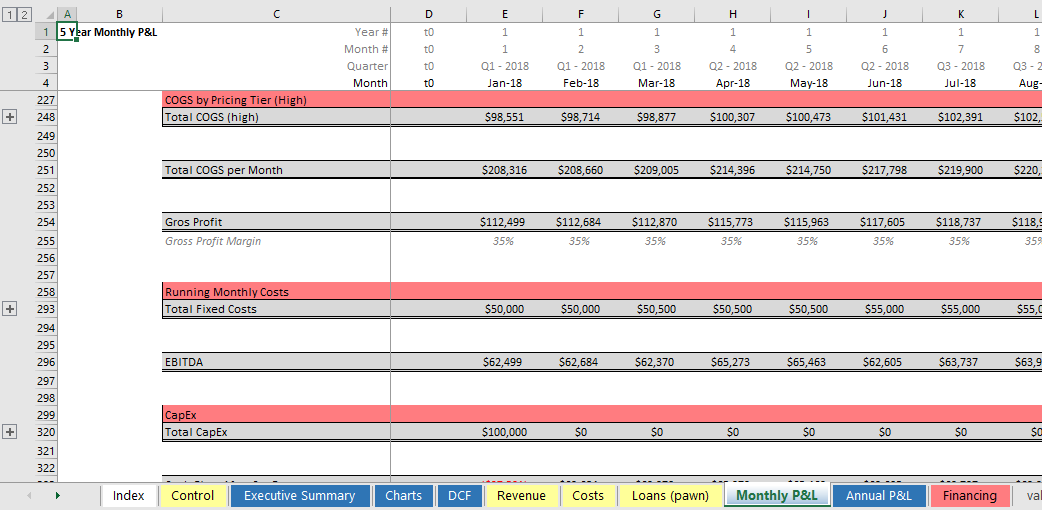This screenshot has width=1042, height=510.
Task: Show outline level 1 rows
Action: click(x=9, y=13)
